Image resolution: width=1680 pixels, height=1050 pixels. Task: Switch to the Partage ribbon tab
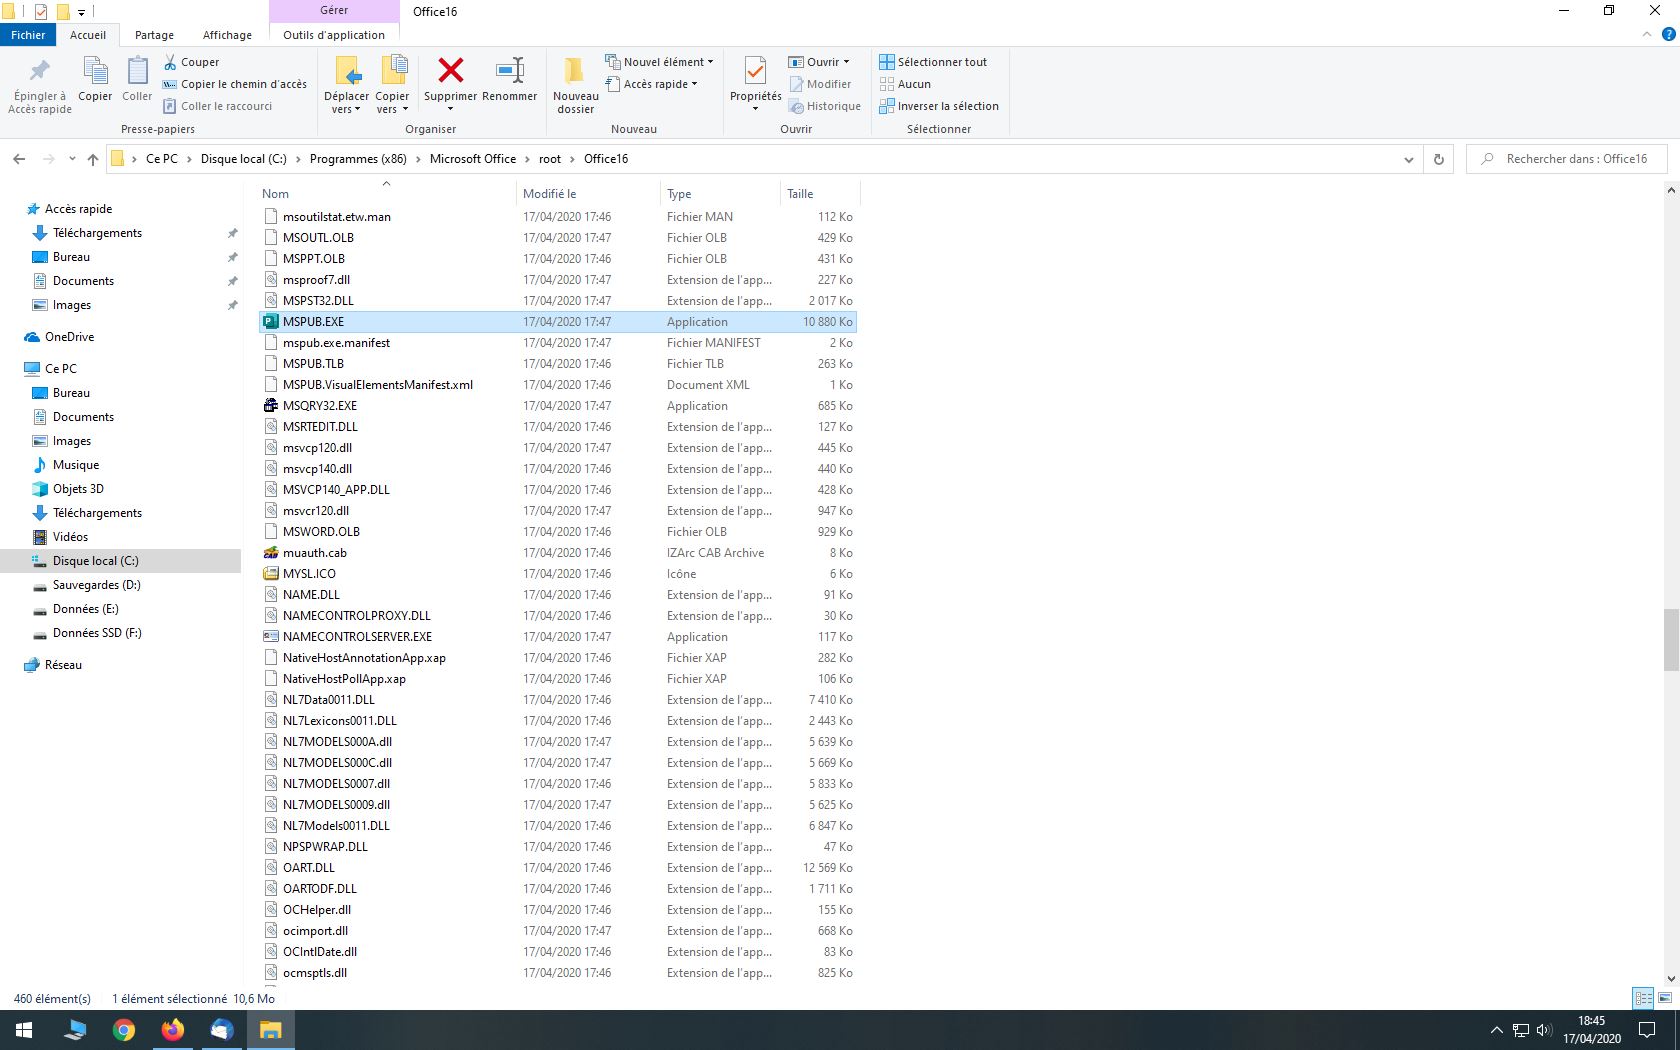(154, 35)
